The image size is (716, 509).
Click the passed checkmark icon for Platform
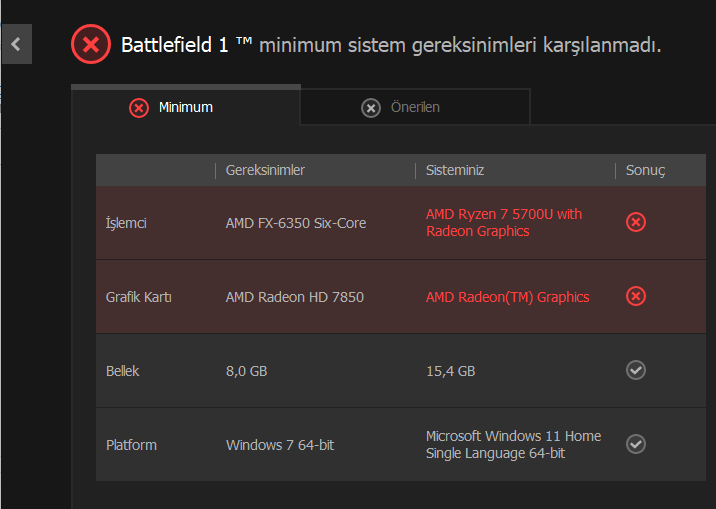click(x=636, y=444)
